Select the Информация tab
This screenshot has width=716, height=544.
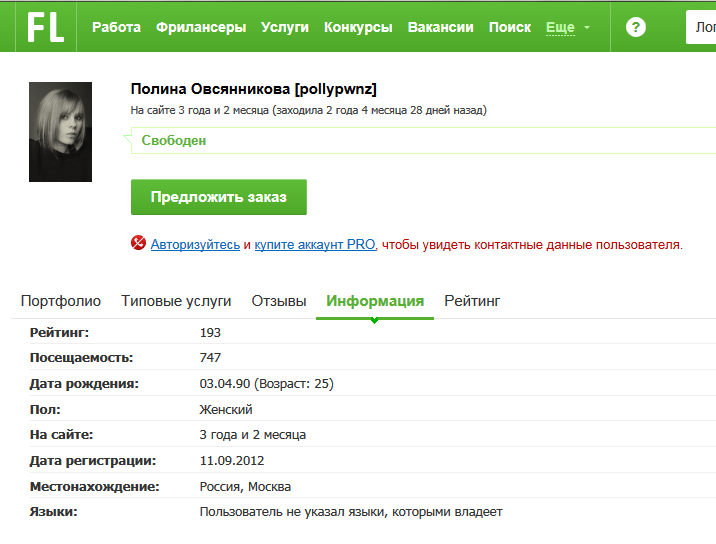375,301
